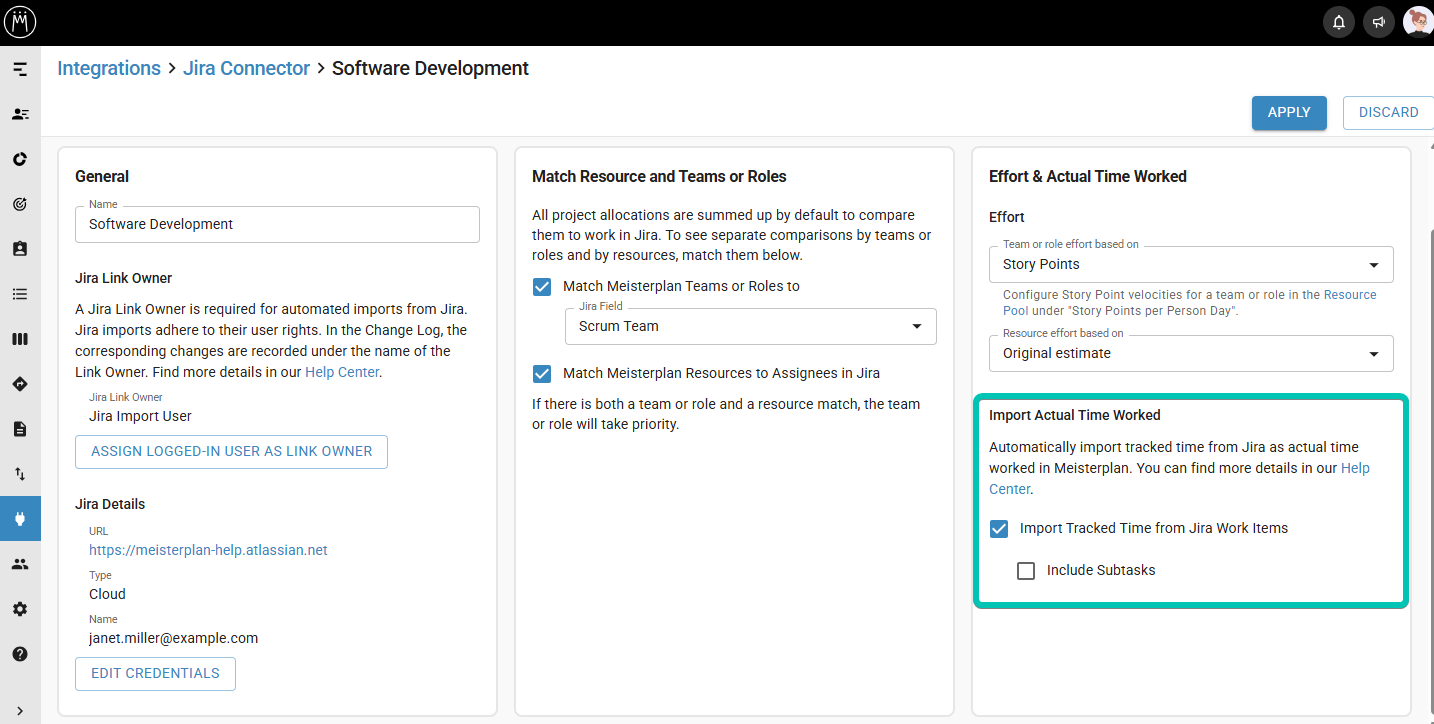
Task: Click the APPLY button
Action: click(1289, 113)
